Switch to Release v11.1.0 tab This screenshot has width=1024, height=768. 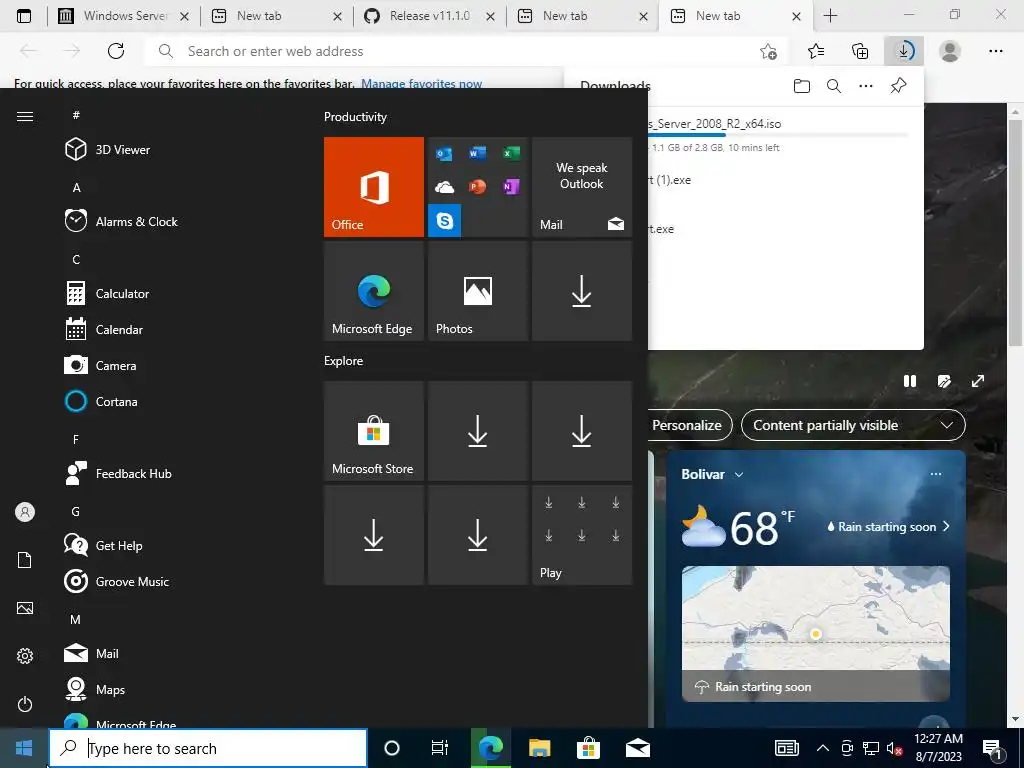pos(429,16)
